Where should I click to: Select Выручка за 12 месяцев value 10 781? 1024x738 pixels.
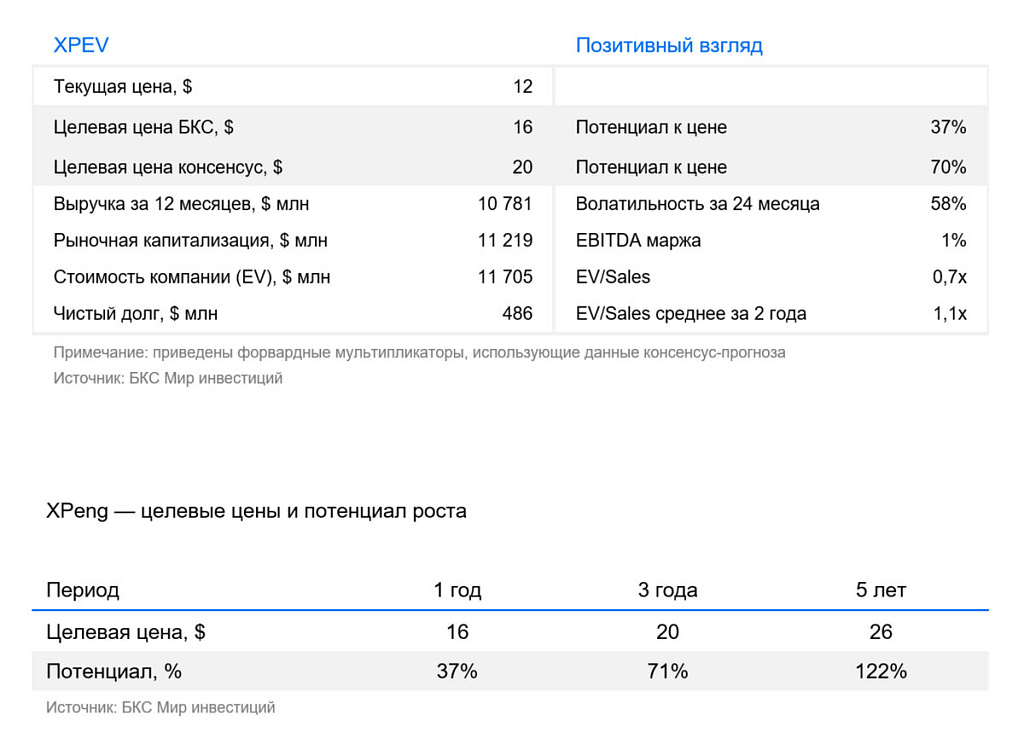pos(505,204)
